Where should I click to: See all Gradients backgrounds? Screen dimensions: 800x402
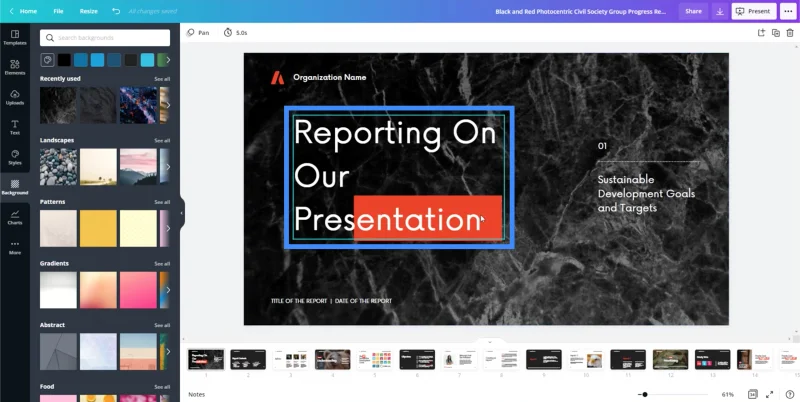[x=162, y=264]
